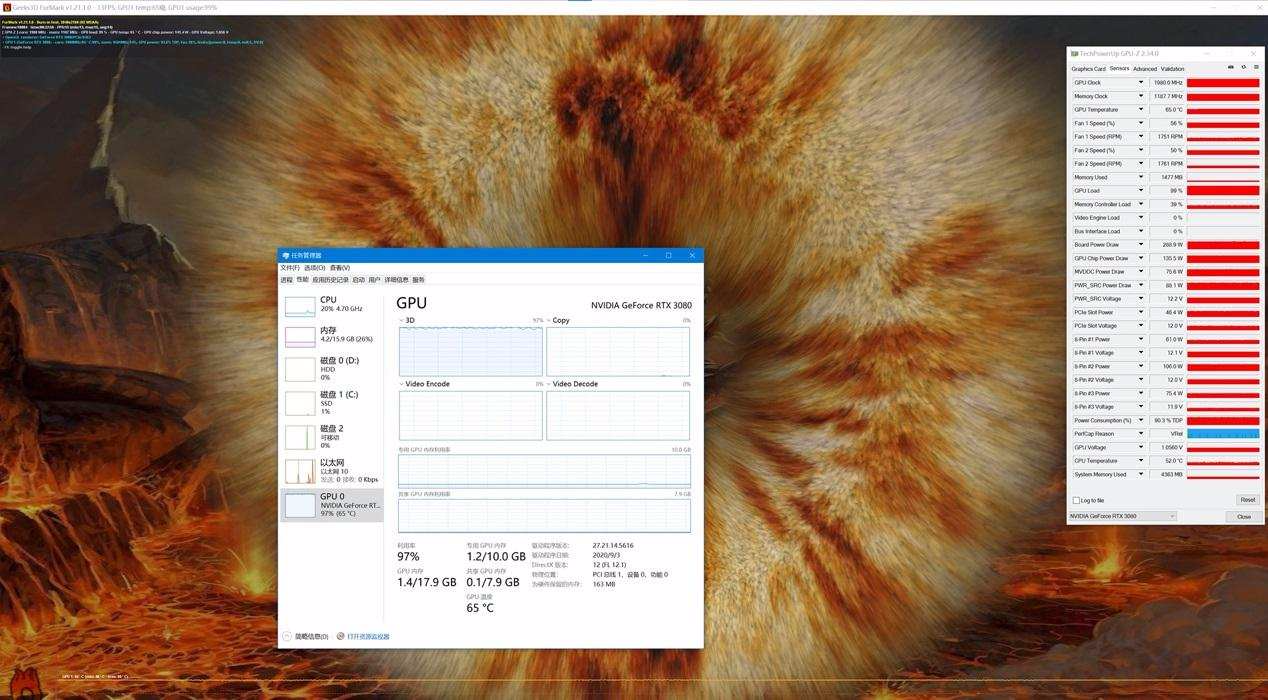1268x700 pixels.
Task: Open Memory Clock sensor dropdown arrow
Action: coord(1141,96)
